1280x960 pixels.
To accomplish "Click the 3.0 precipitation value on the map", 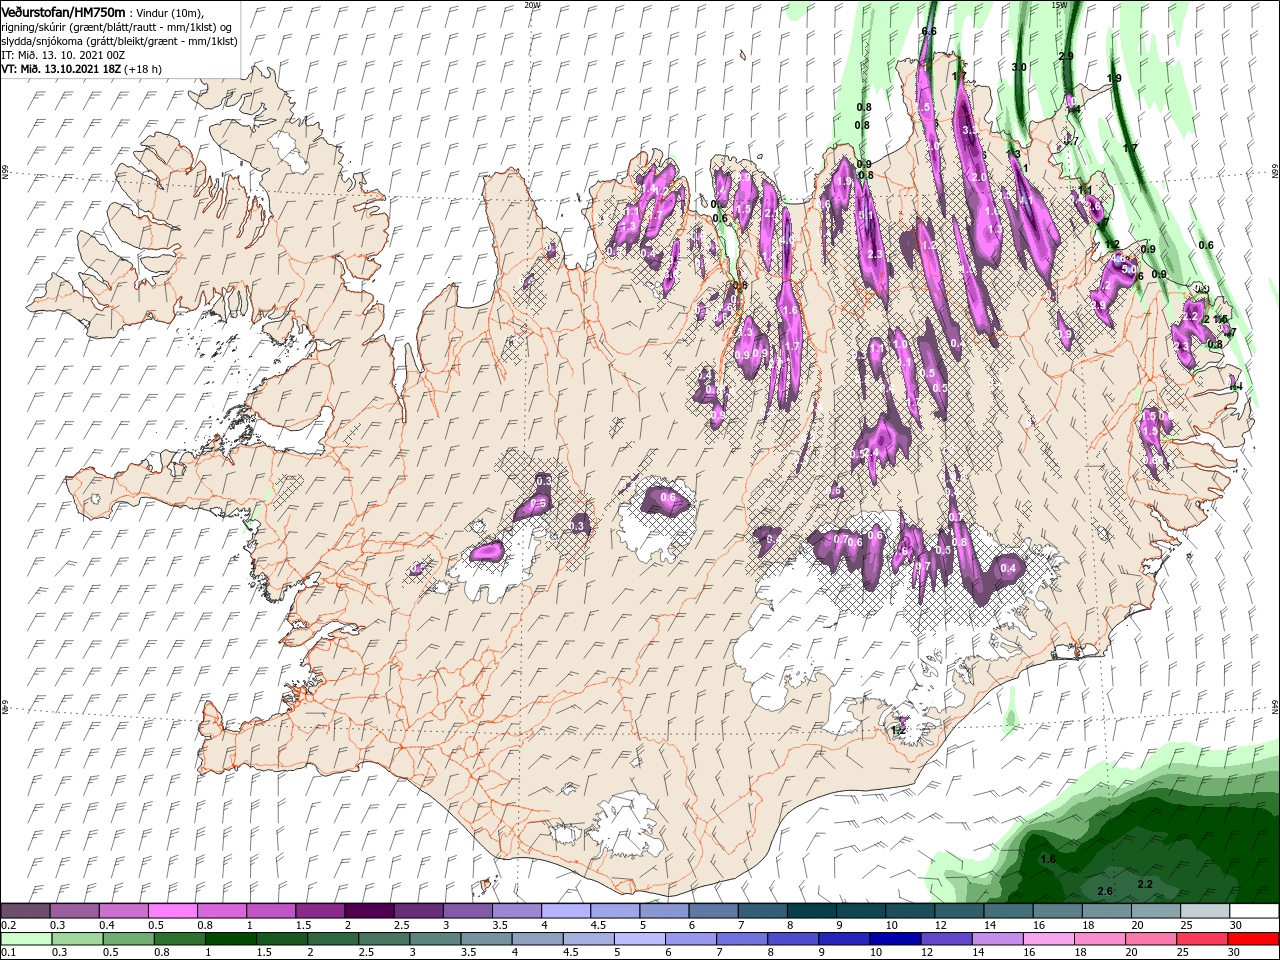I will 1019,67.
